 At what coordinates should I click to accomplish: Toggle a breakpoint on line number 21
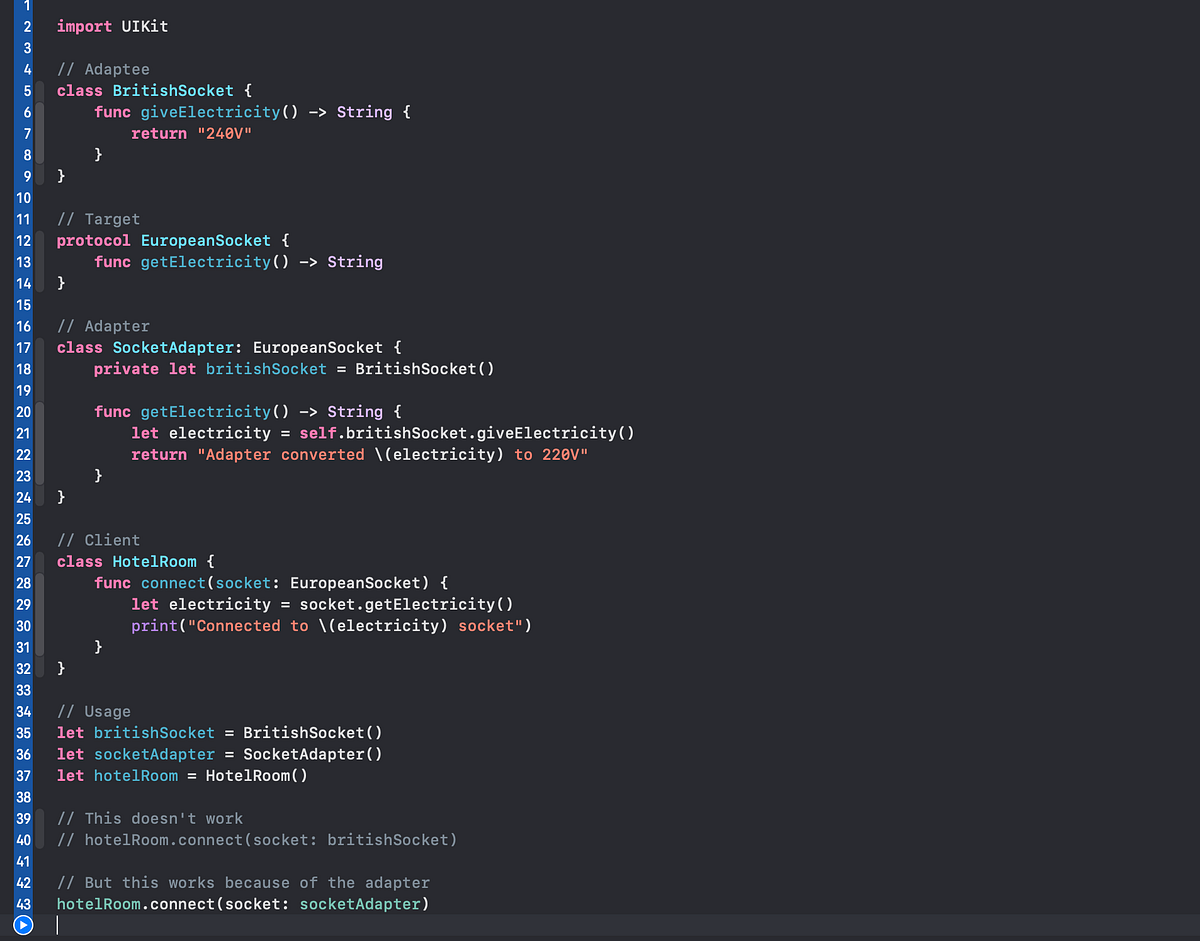[23, 432]
